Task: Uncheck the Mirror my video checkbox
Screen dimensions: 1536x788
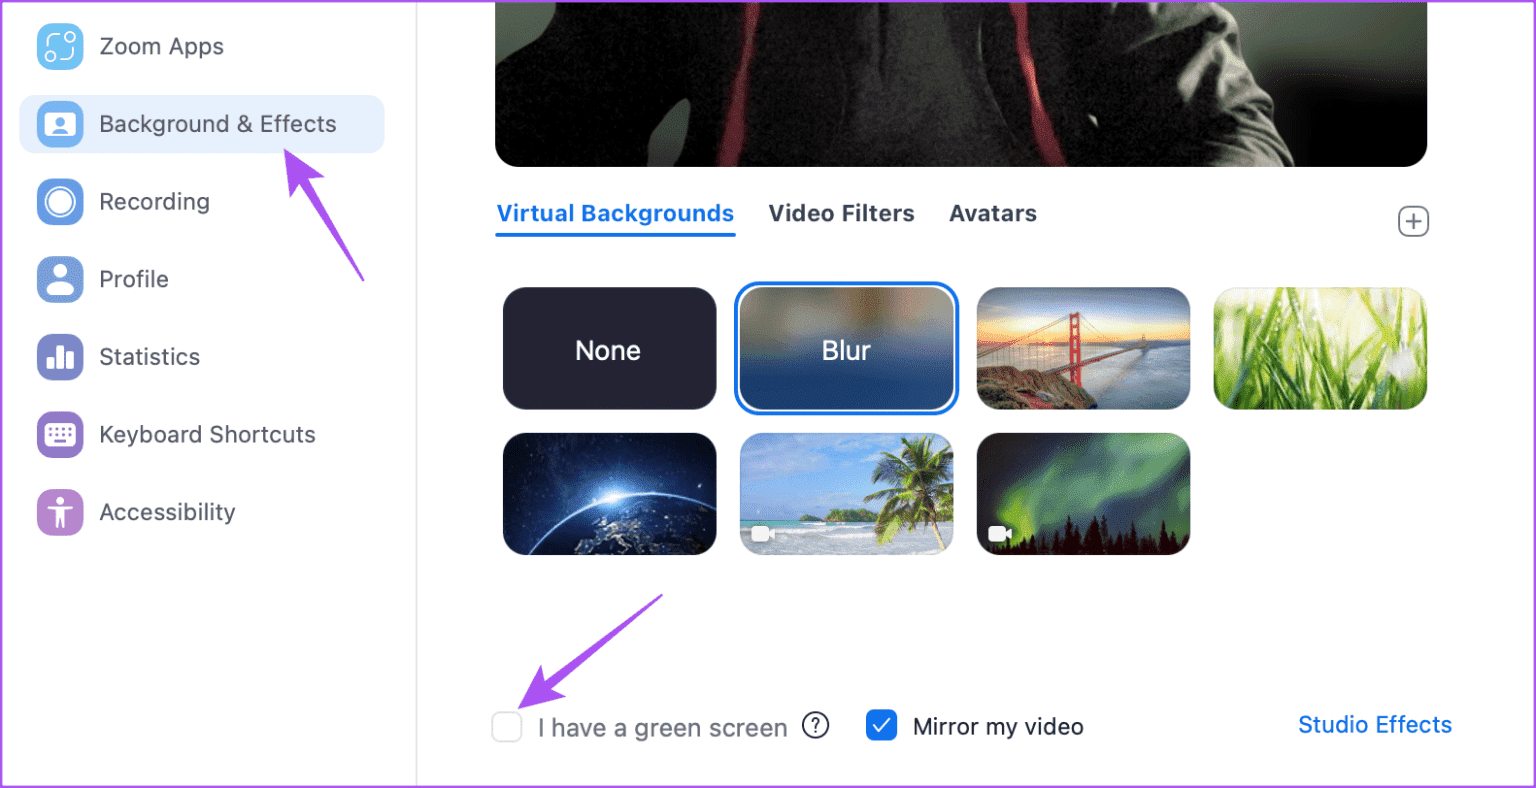Action: pos(881,726)
